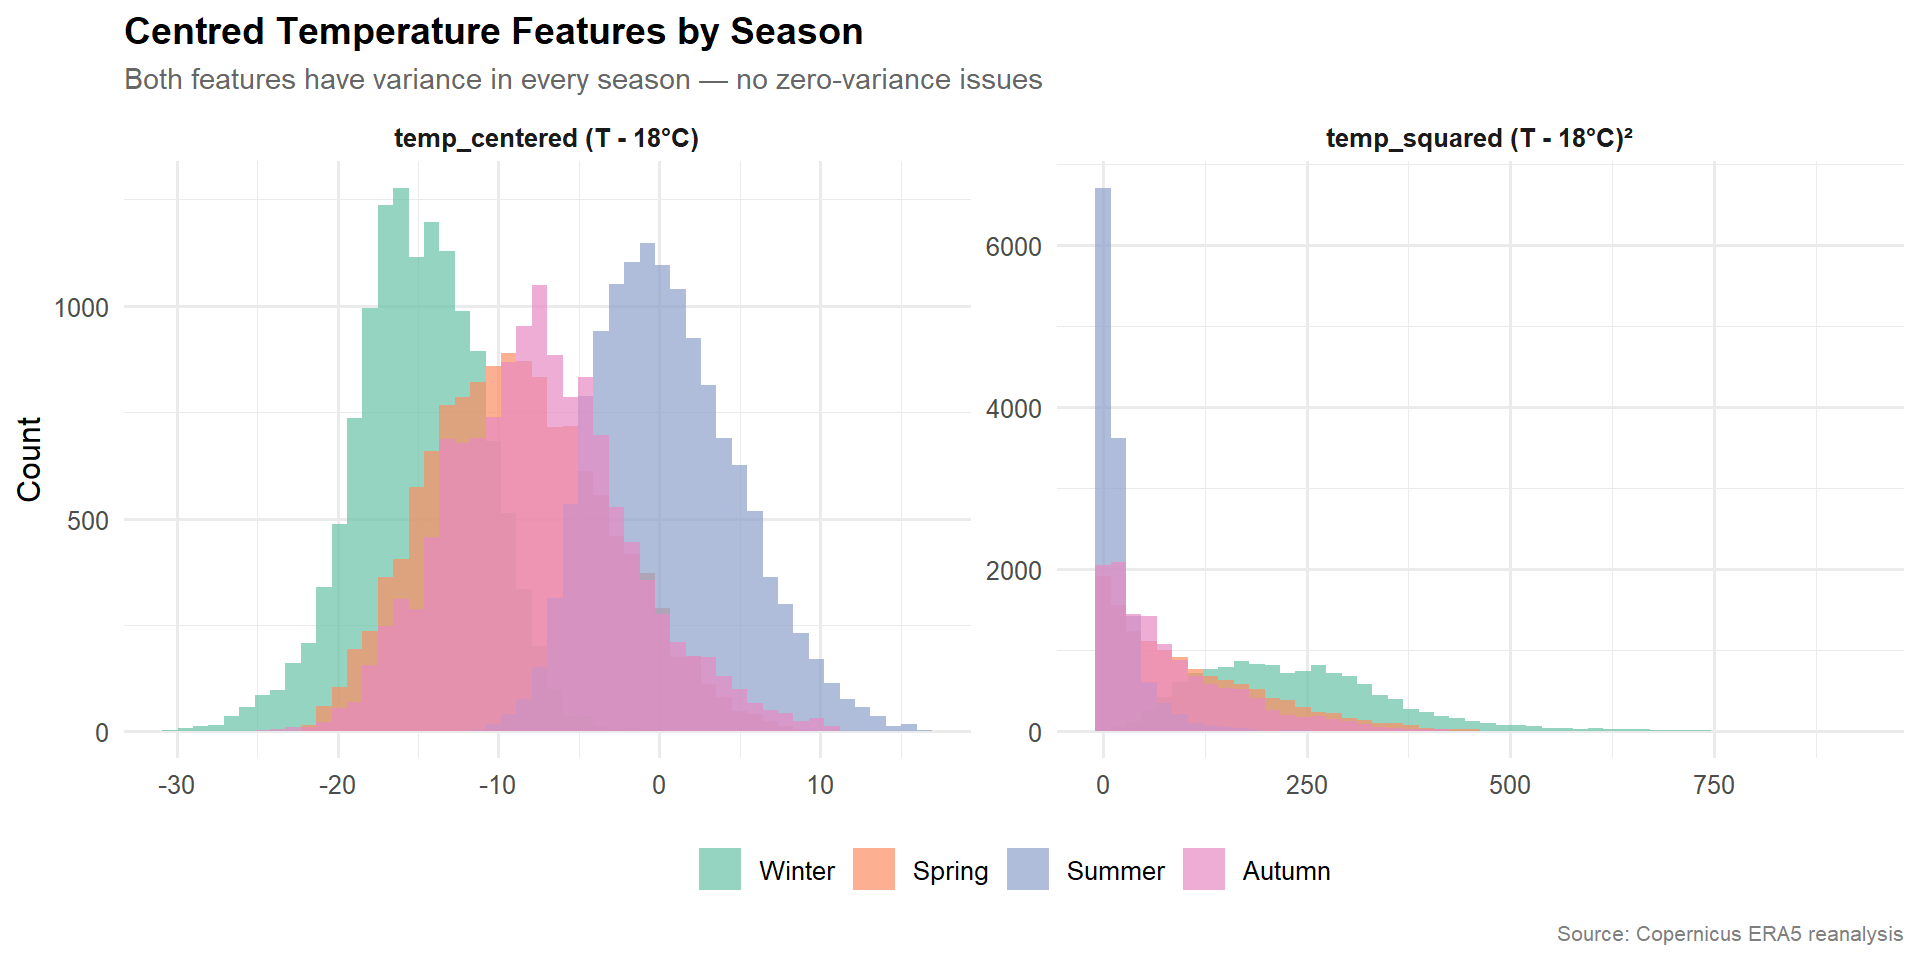Click the Winter legend color swatch
The width and height of the screenshot is (1920, 960).
coord(719,869)
